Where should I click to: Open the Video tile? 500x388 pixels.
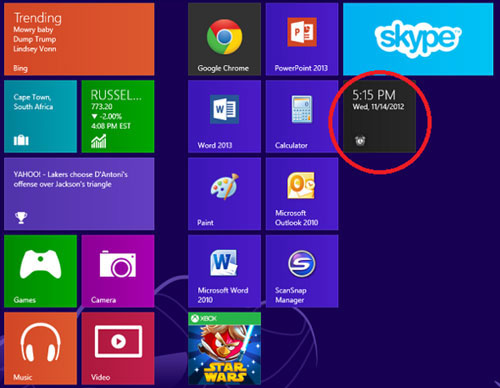(118, 348)
